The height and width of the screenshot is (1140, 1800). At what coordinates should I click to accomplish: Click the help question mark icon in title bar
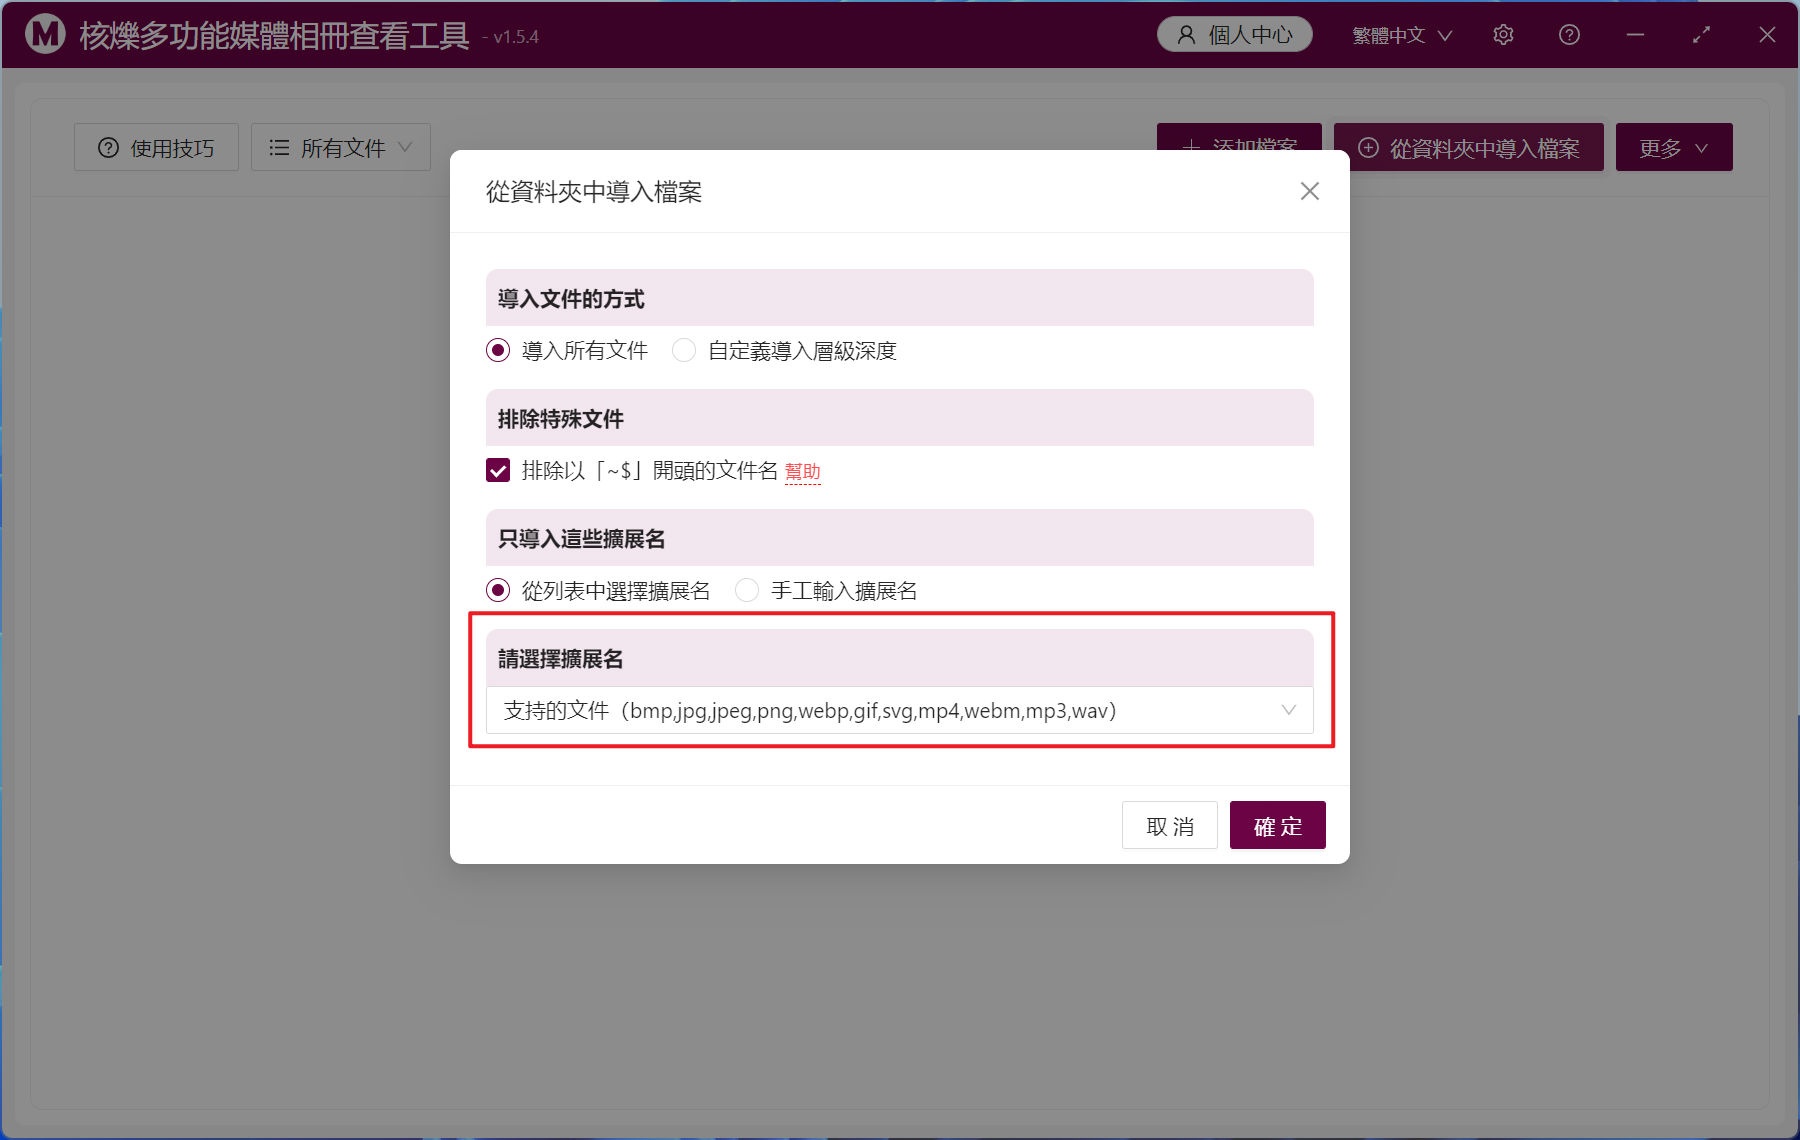1569,35
